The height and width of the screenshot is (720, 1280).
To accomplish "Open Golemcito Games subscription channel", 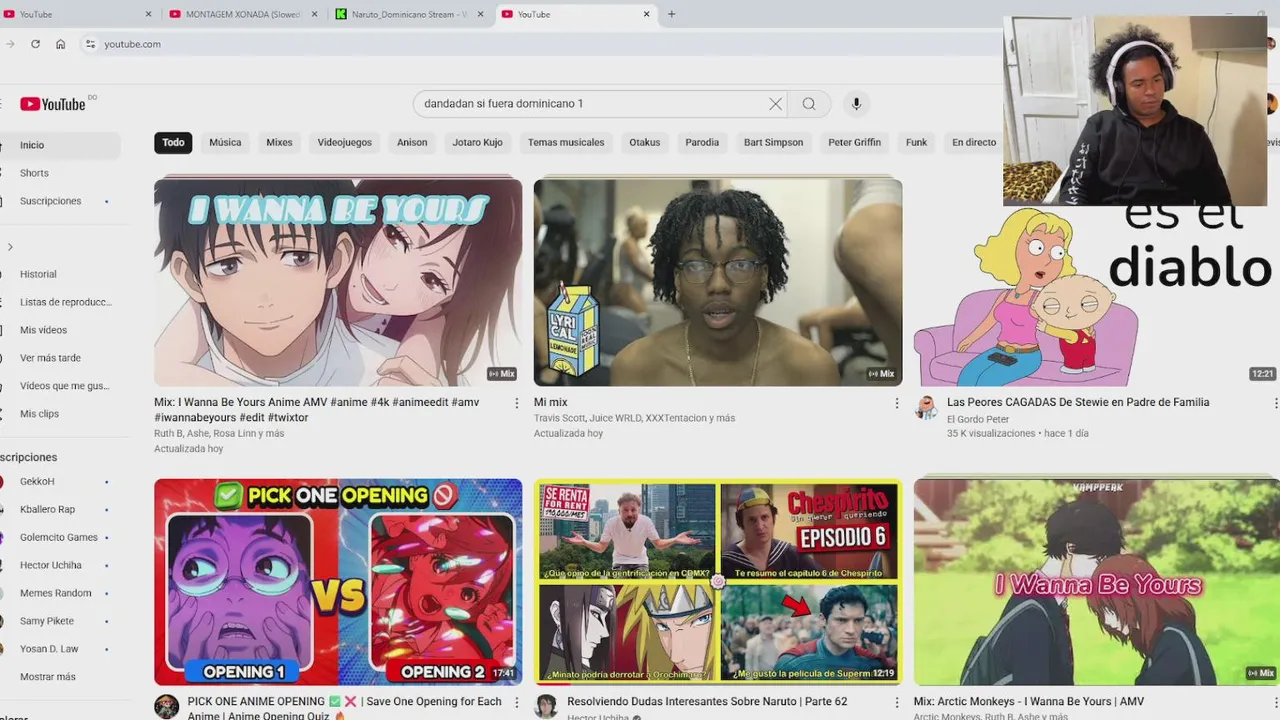I will (x=60, y=538).
